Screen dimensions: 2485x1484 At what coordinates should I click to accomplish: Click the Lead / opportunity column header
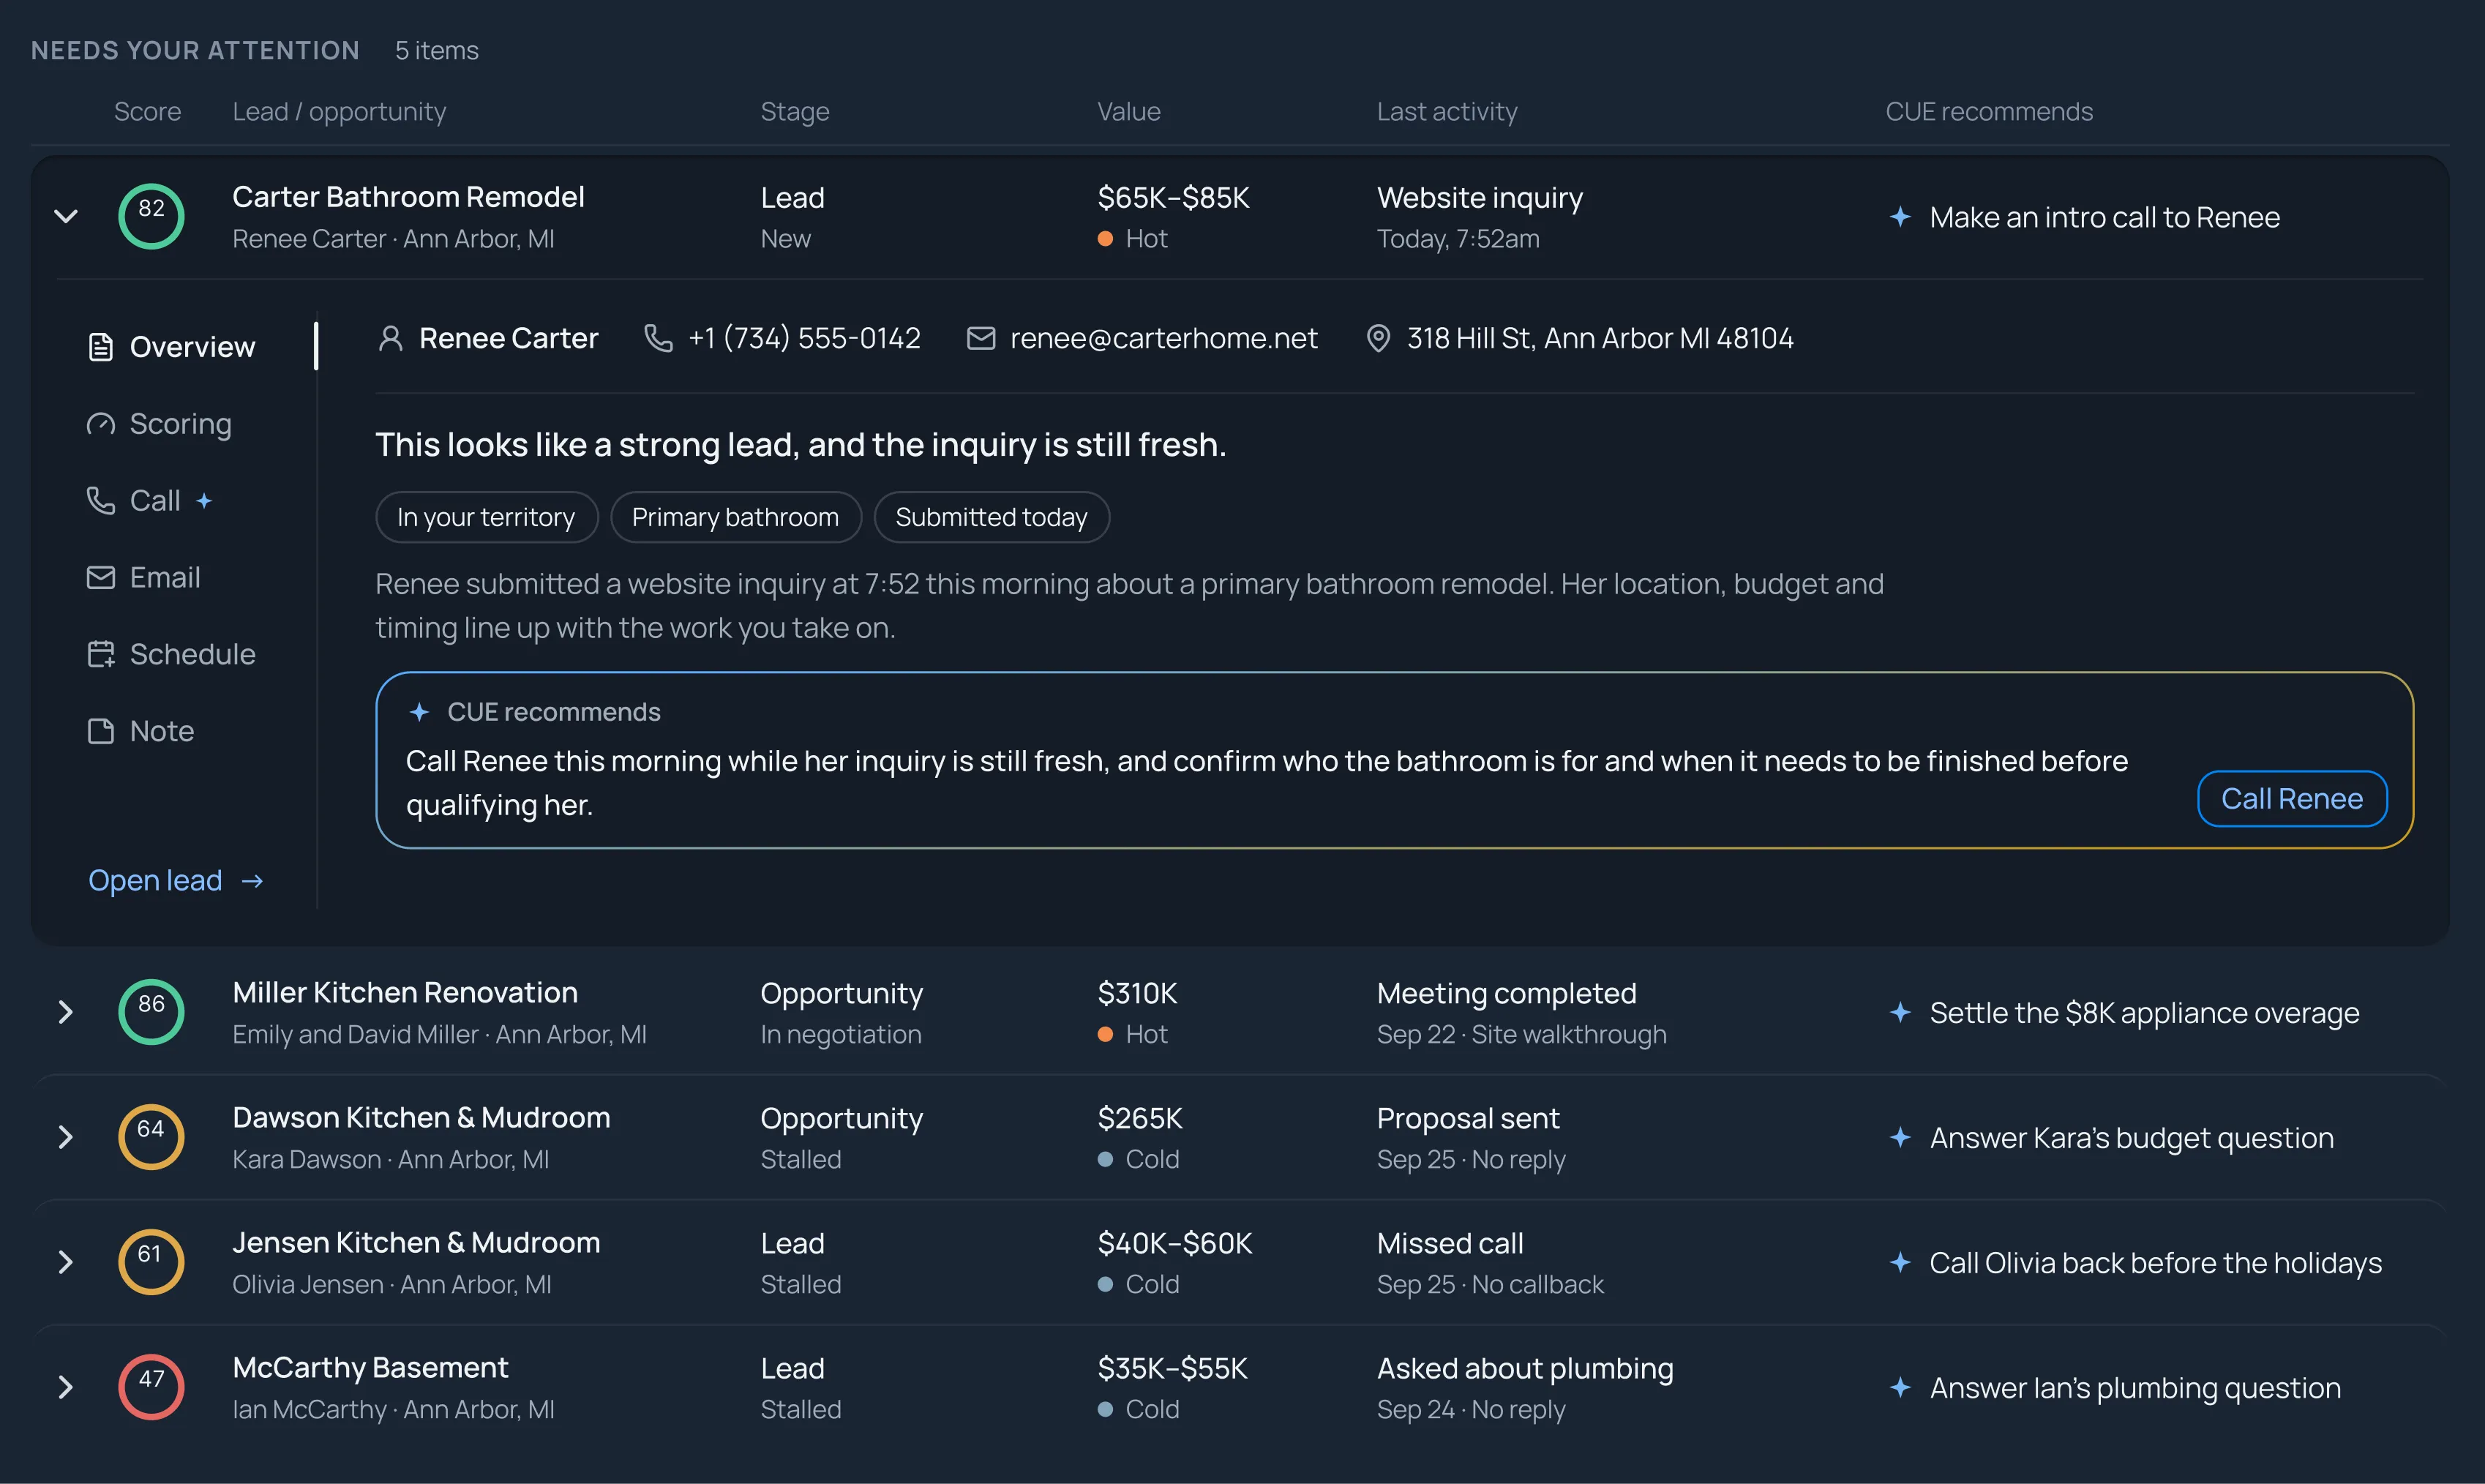(339, 112)
